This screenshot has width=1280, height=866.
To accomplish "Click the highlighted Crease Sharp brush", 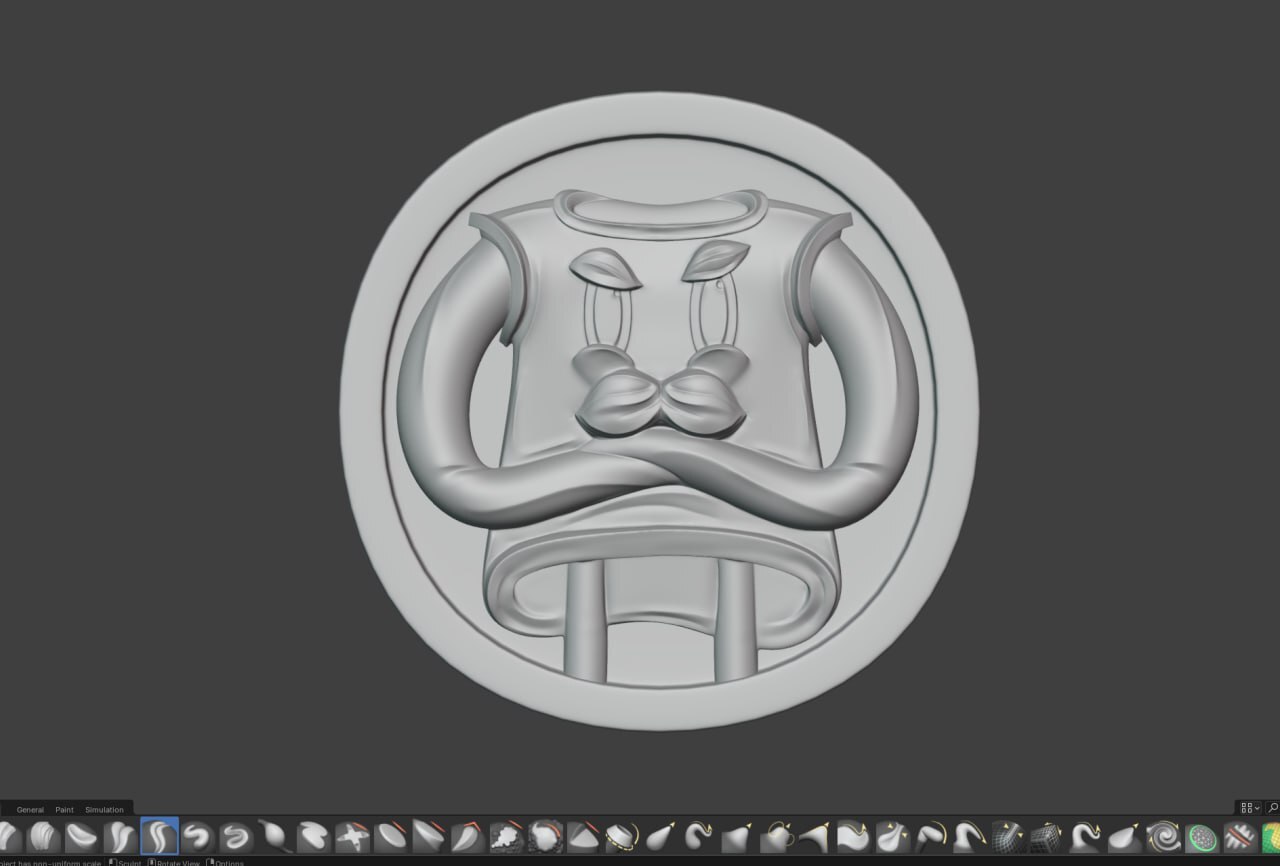I will point(159,836).
